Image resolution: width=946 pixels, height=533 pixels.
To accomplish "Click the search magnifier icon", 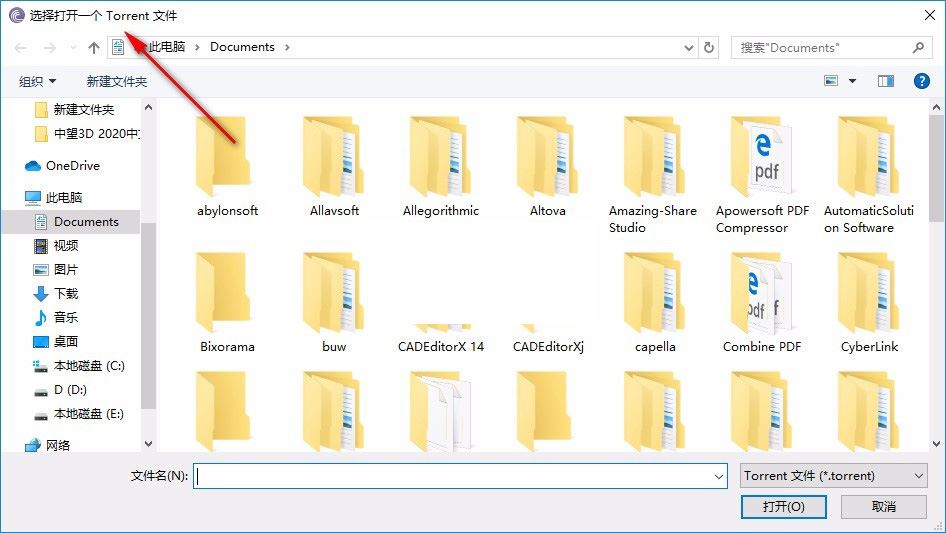I will [x=918, y=47].
